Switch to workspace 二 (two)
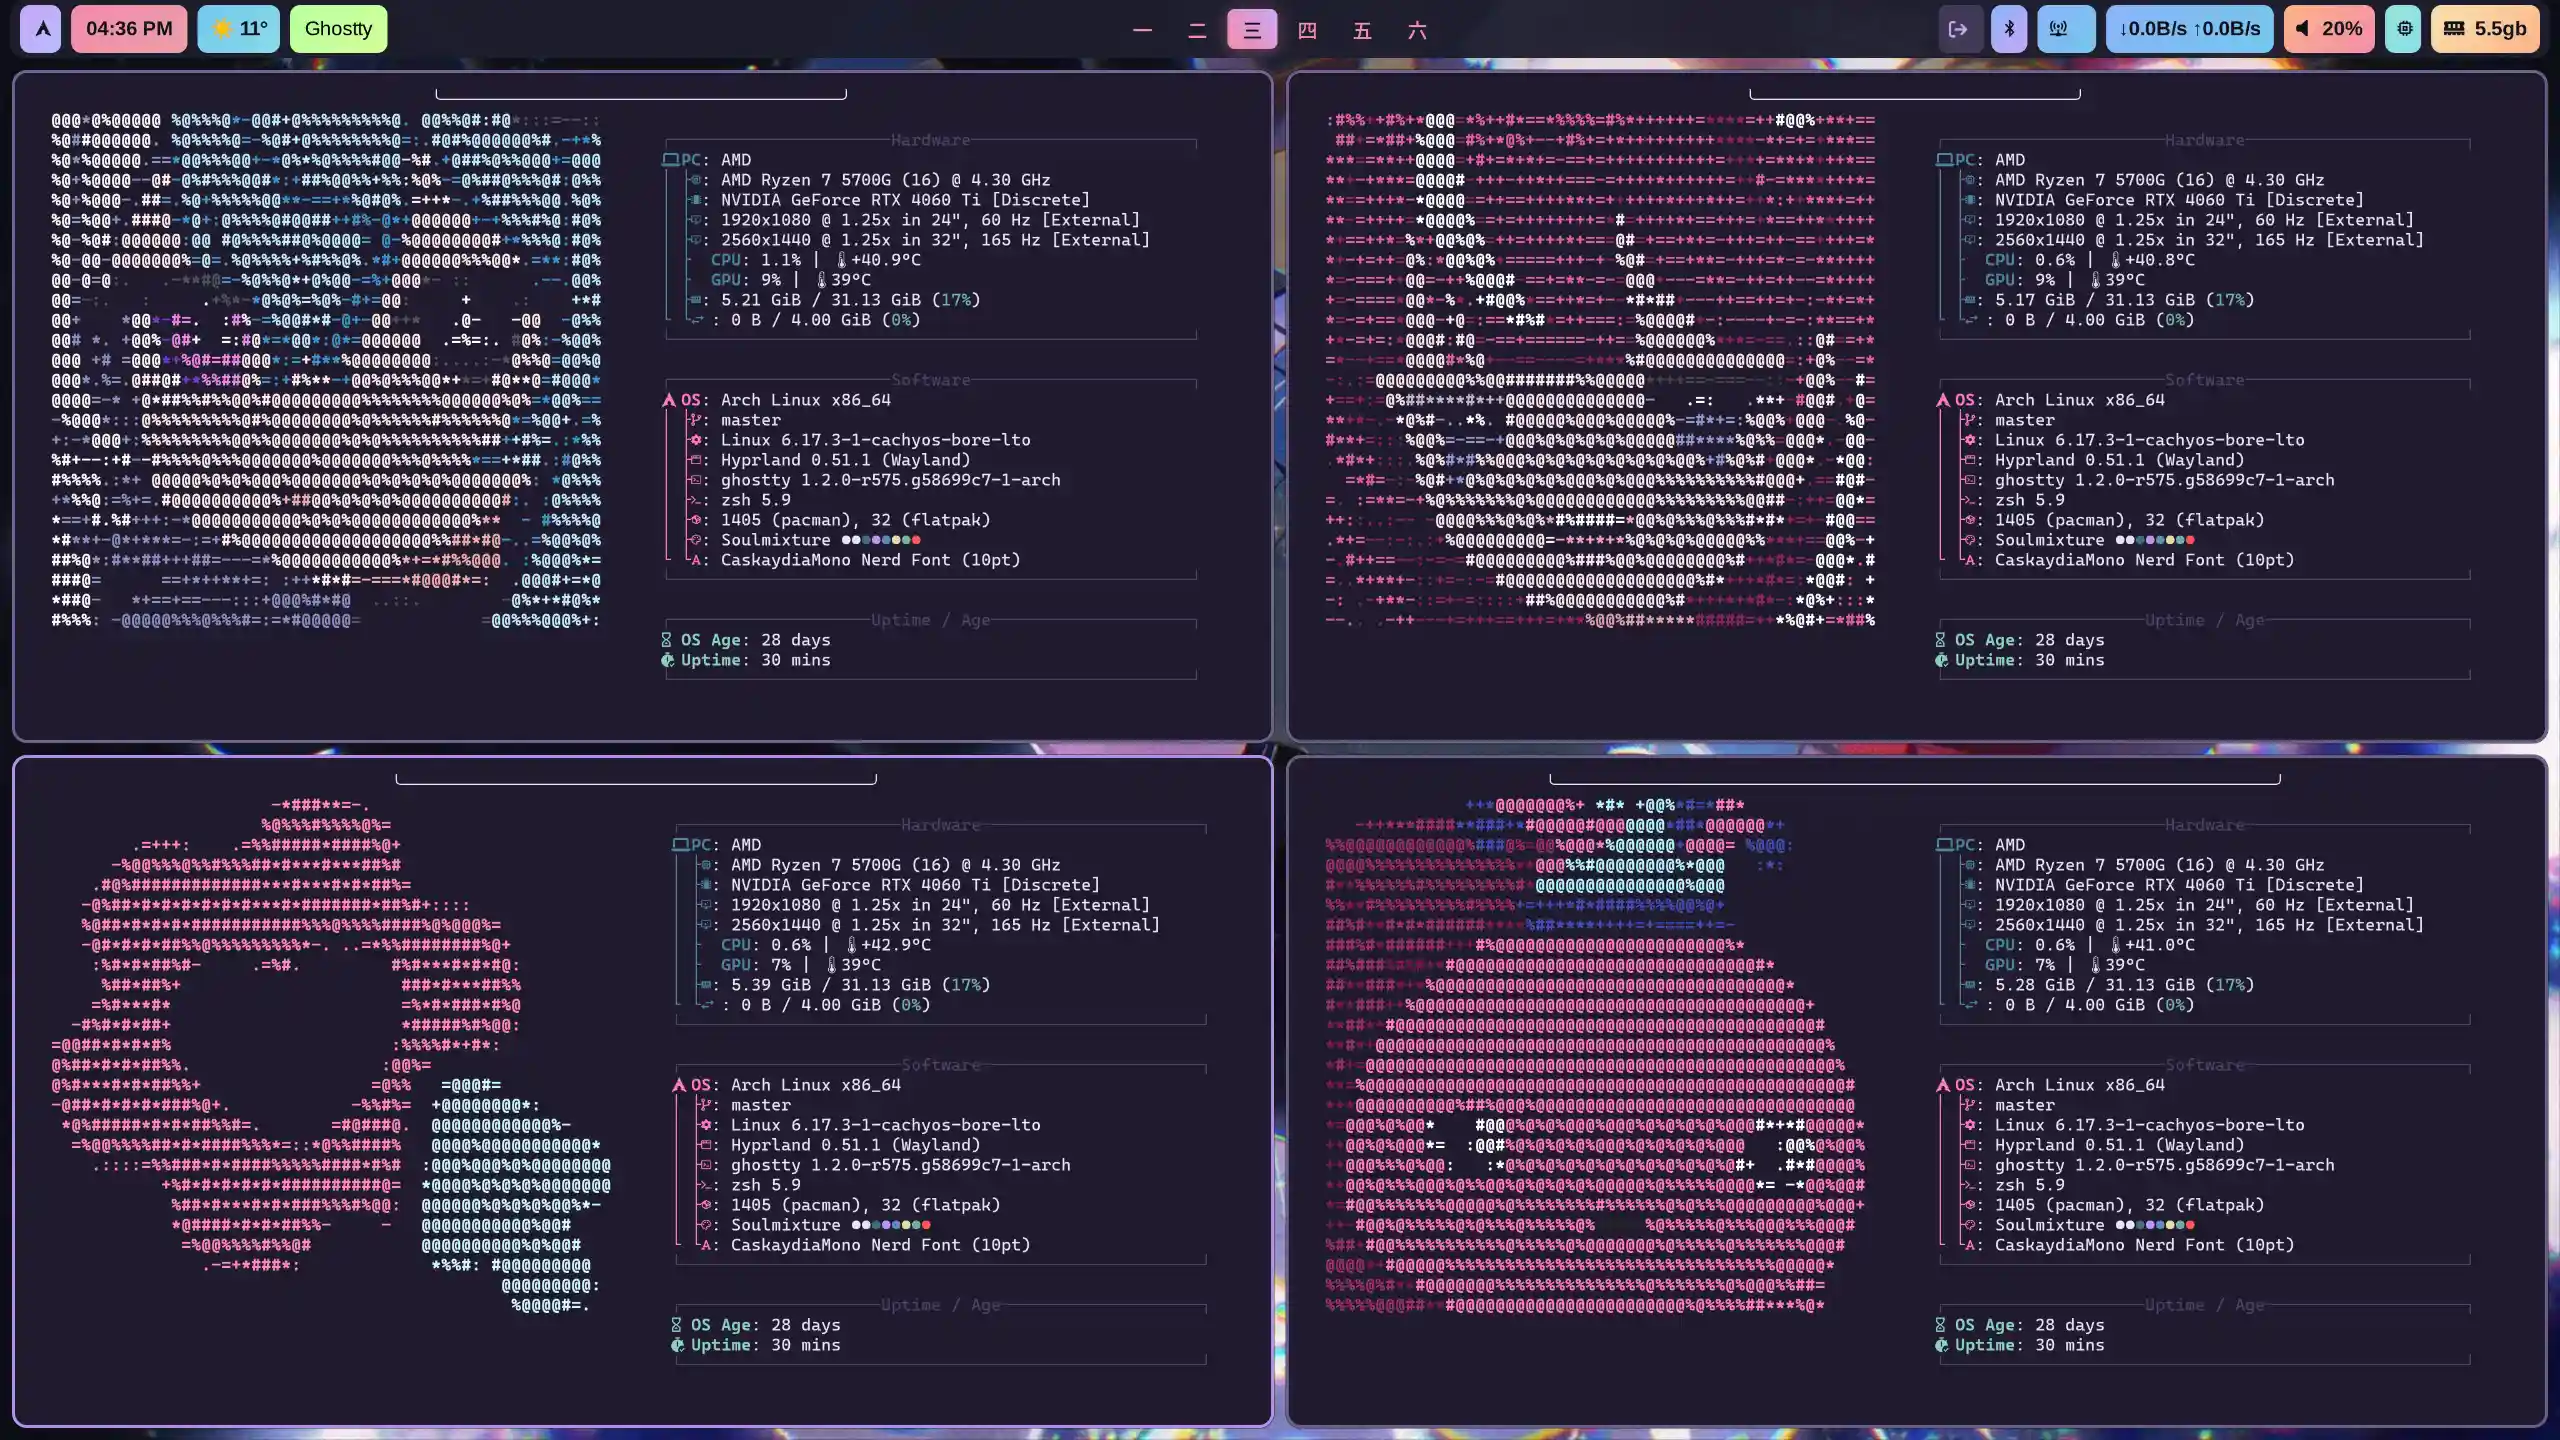 coord(1197,30)
